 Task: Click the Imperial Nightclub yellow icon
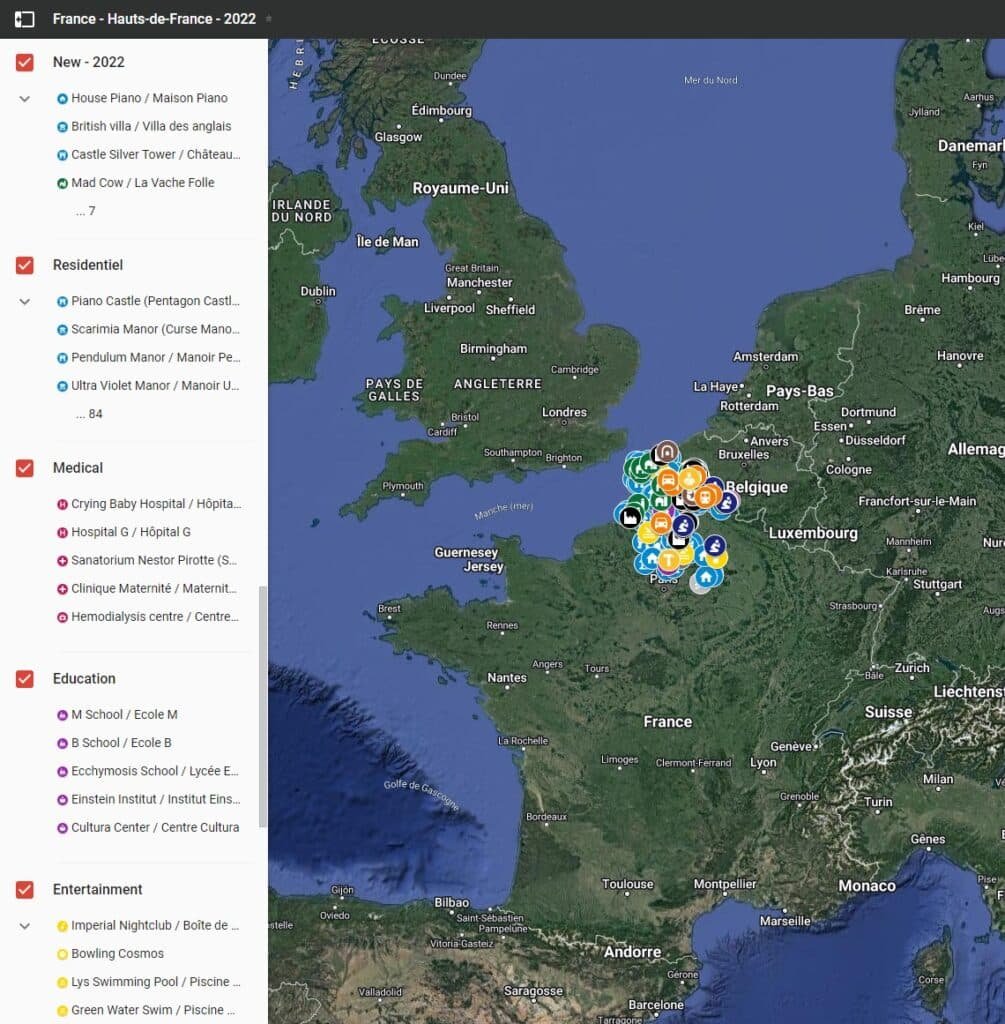tap(62, 925)
